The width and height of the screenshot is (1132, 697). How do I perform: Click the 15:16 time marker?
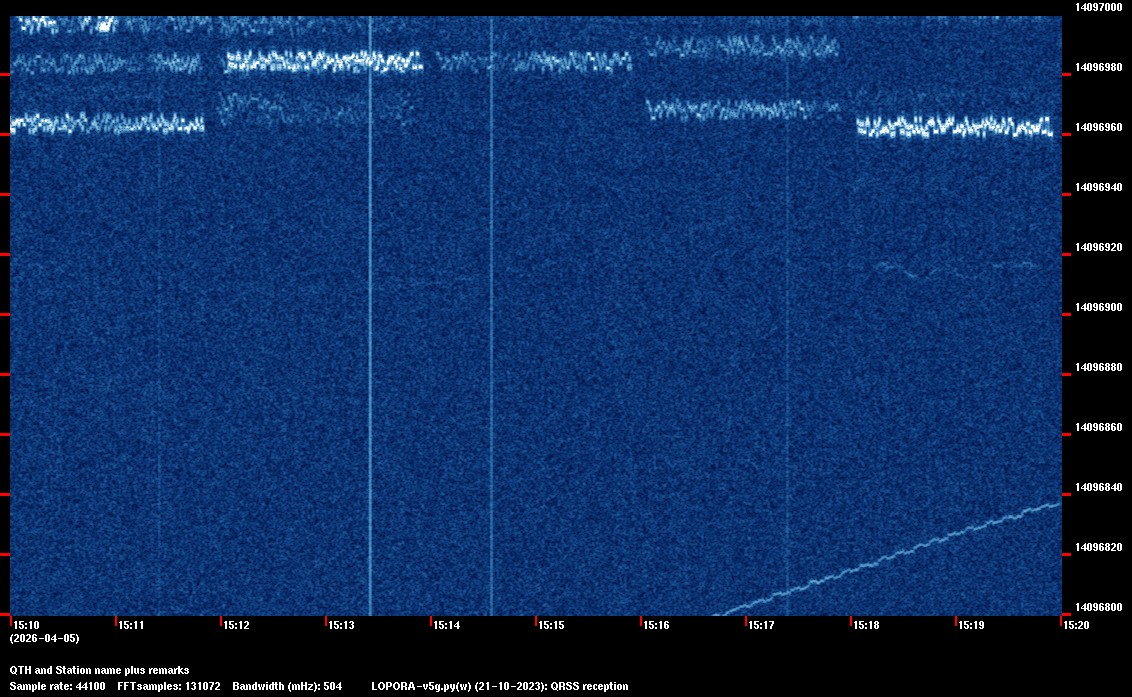(656, 625)
